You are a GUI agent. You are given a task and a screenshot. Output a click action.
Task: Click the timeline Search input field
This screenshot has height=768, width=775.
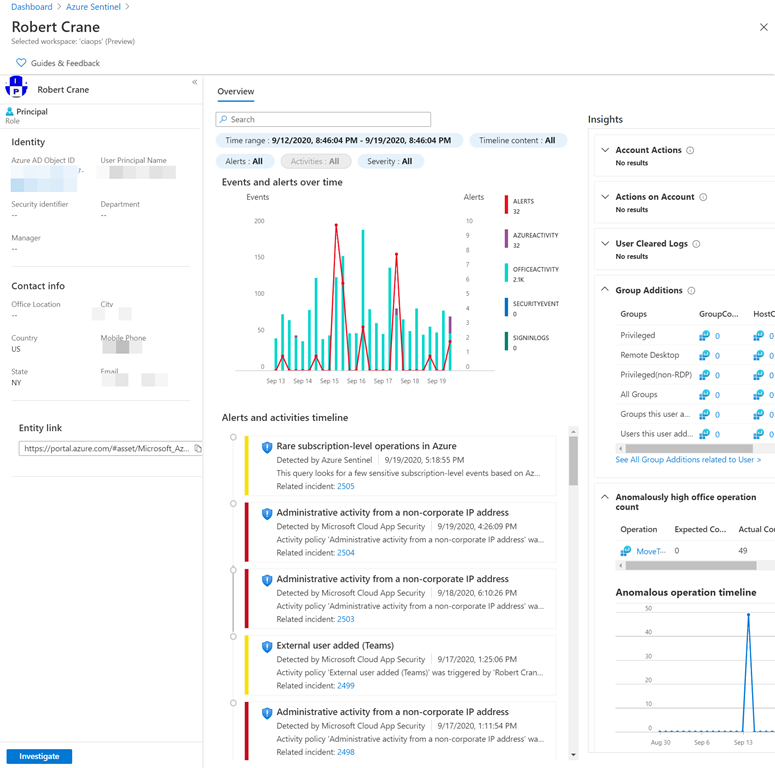324,119
